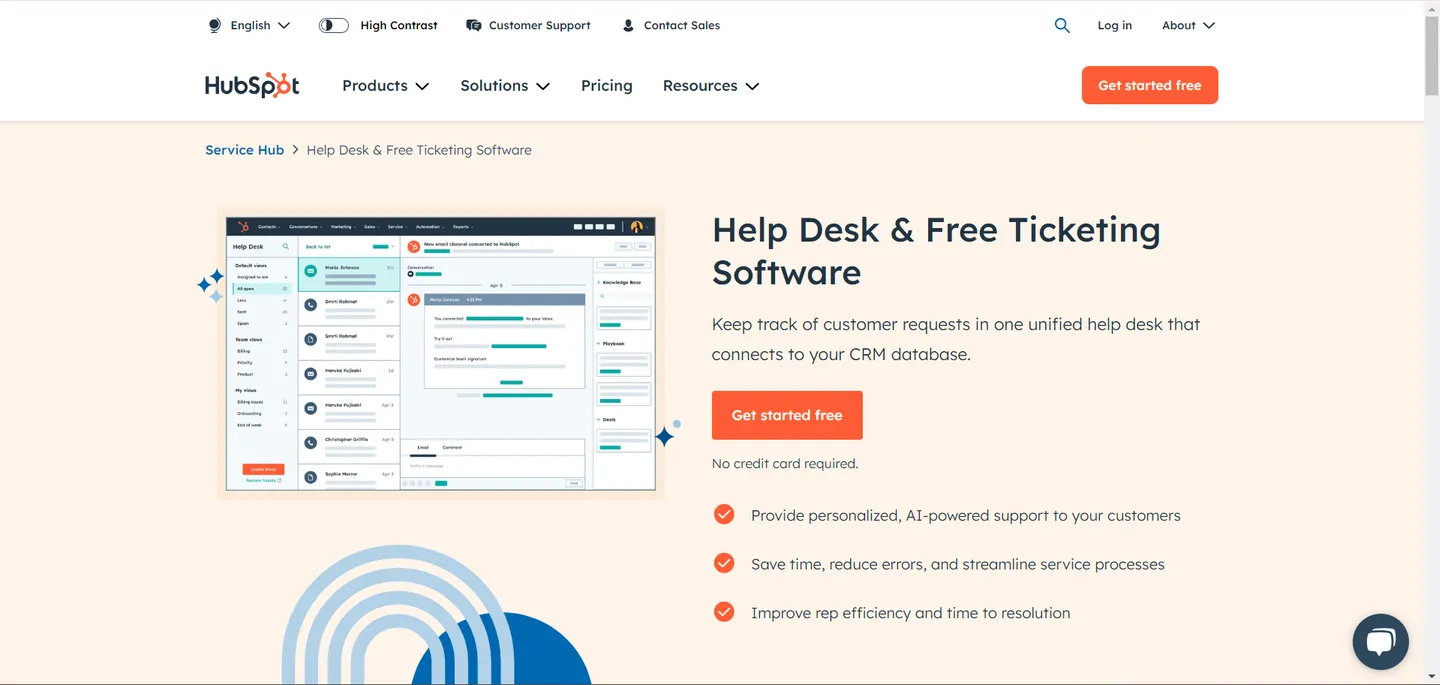
Task: Expand the Products menu
Action: click(x=385, y=86)
